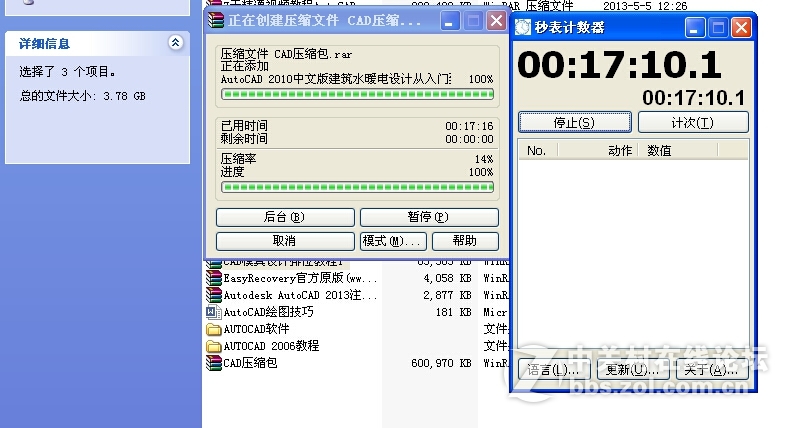This screenshot has height=428, width=793.
Task: Click stopwatch app icon in title bar
Action: (x=523, y=27)
